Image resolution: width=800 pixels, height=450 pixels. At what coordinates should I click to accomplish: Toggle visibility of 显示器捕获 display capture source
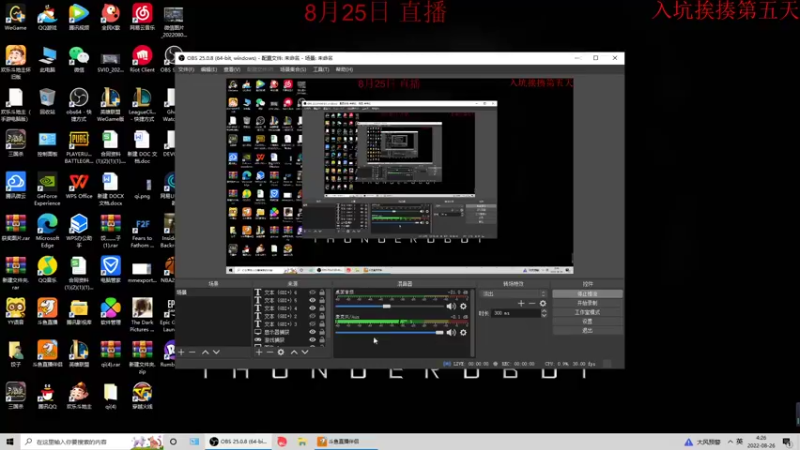pos(312,332)
